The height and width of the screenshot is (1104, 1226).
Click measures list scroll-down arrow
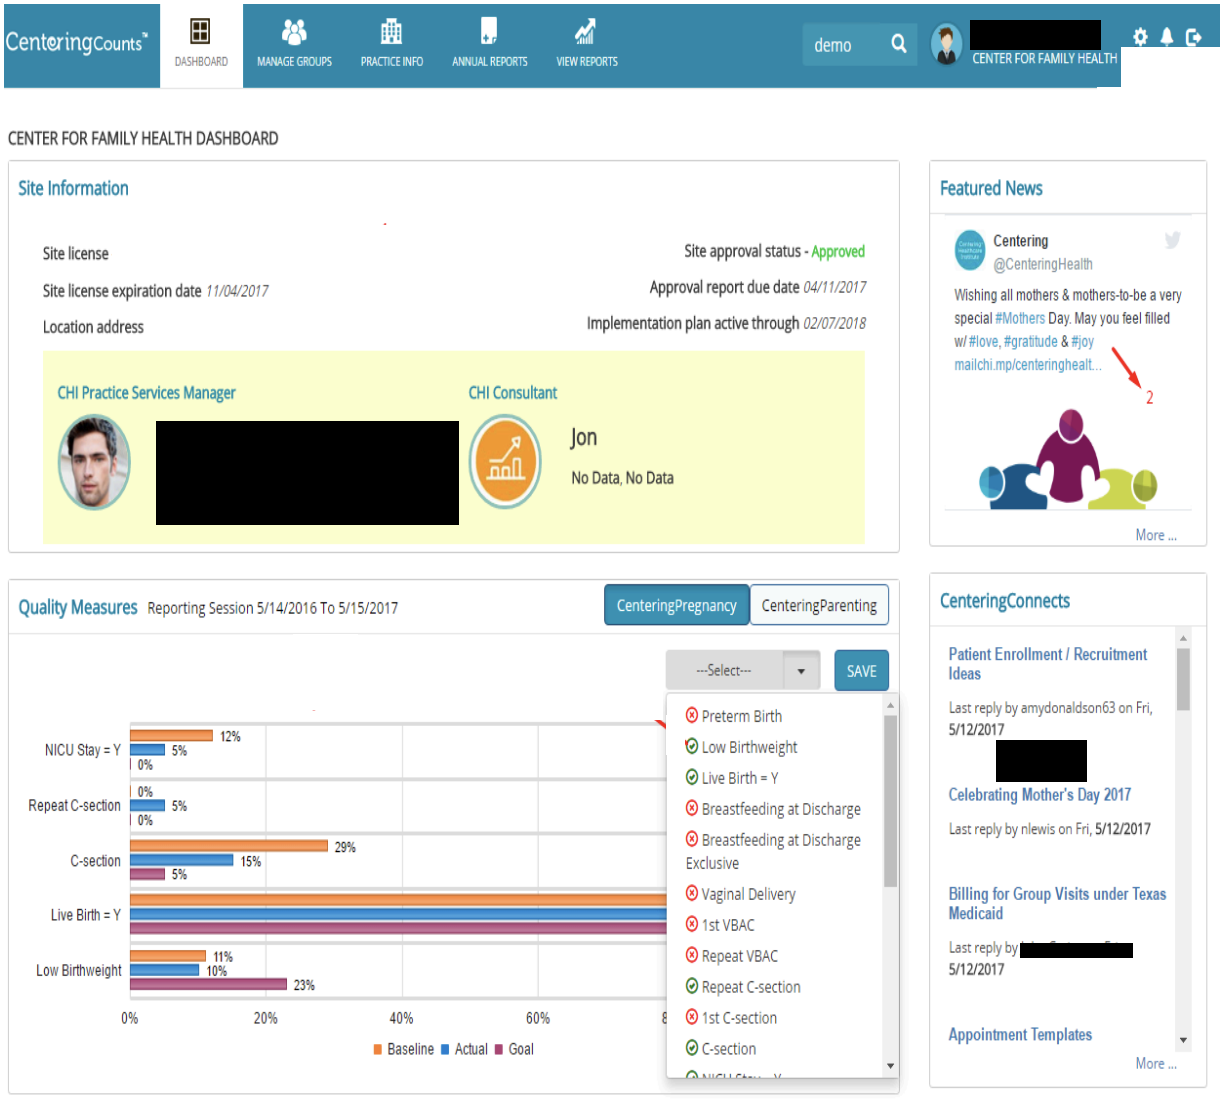(x=890, y=1065)
